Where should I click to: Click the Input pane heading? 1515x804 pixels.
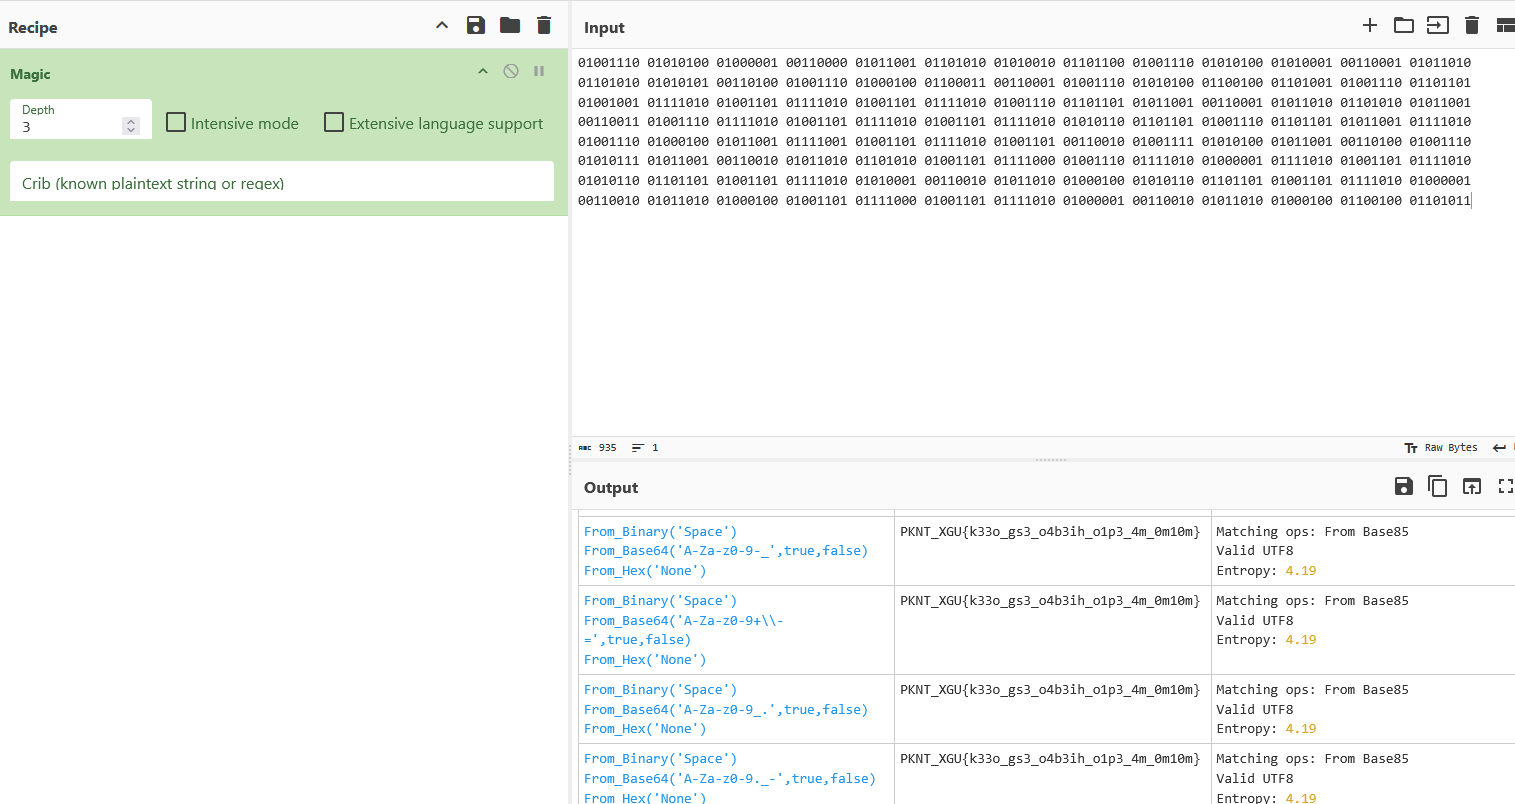[x=604, y=28]
